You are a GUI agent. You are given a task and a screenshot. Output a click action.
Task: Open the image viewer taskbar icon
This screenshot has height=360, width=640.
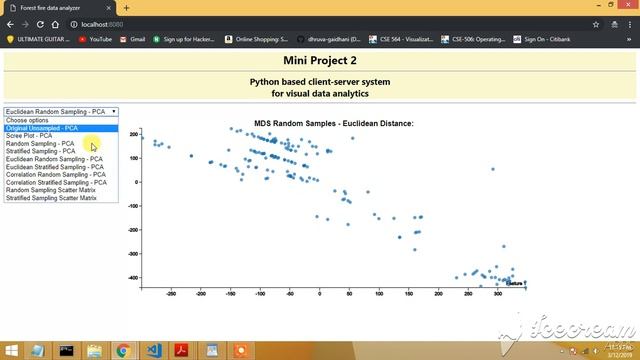[212, 351]
